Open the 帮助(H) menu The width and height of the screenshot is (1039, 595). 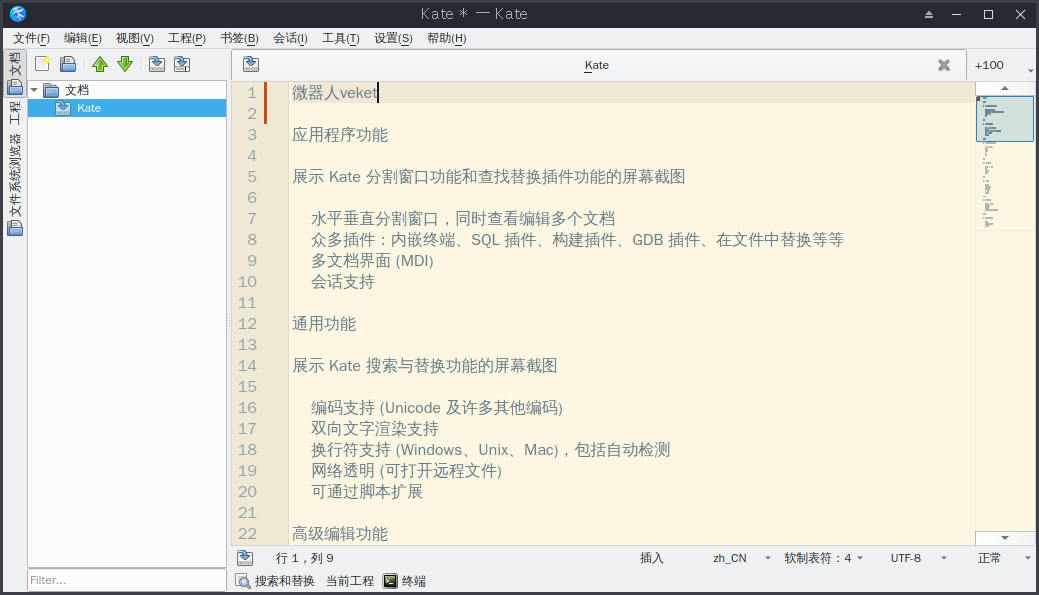pos(447,38)
